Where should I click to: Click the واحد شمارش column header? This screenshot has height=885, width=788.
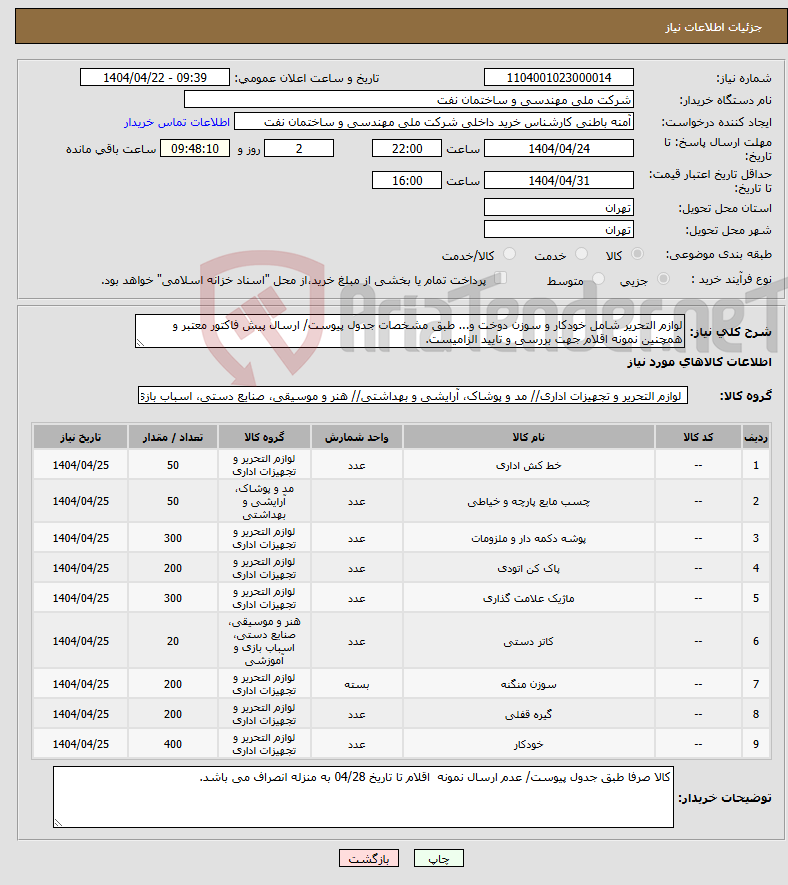(x=357, y=437)
